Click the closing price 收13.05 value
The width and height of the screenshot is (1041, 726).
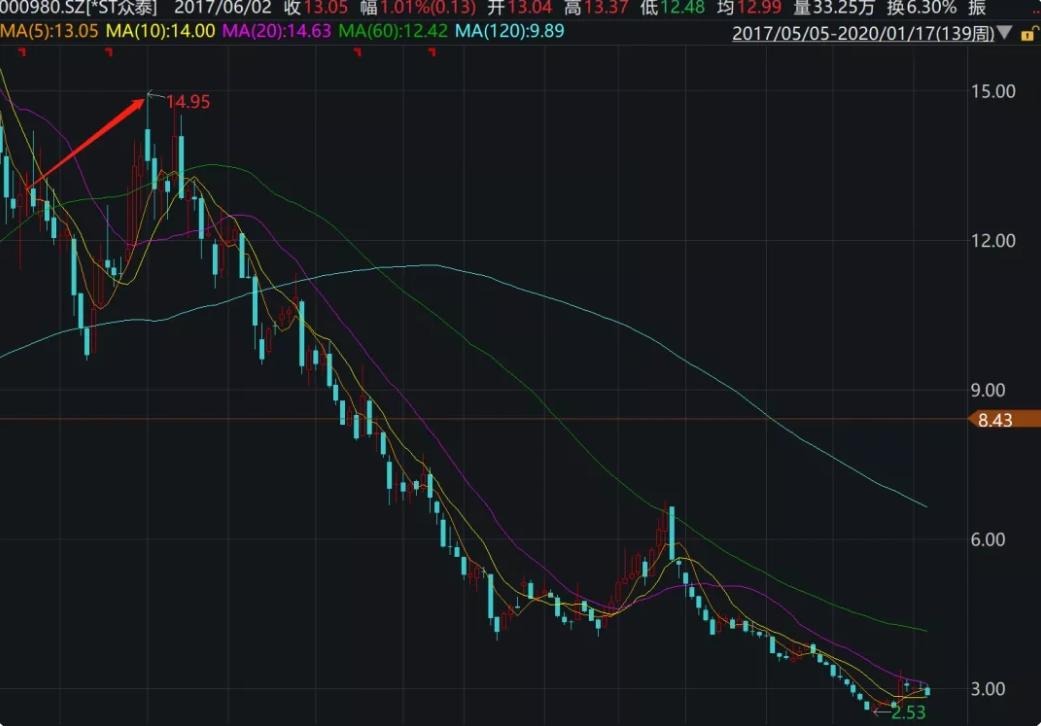click(x=316, y=8)
